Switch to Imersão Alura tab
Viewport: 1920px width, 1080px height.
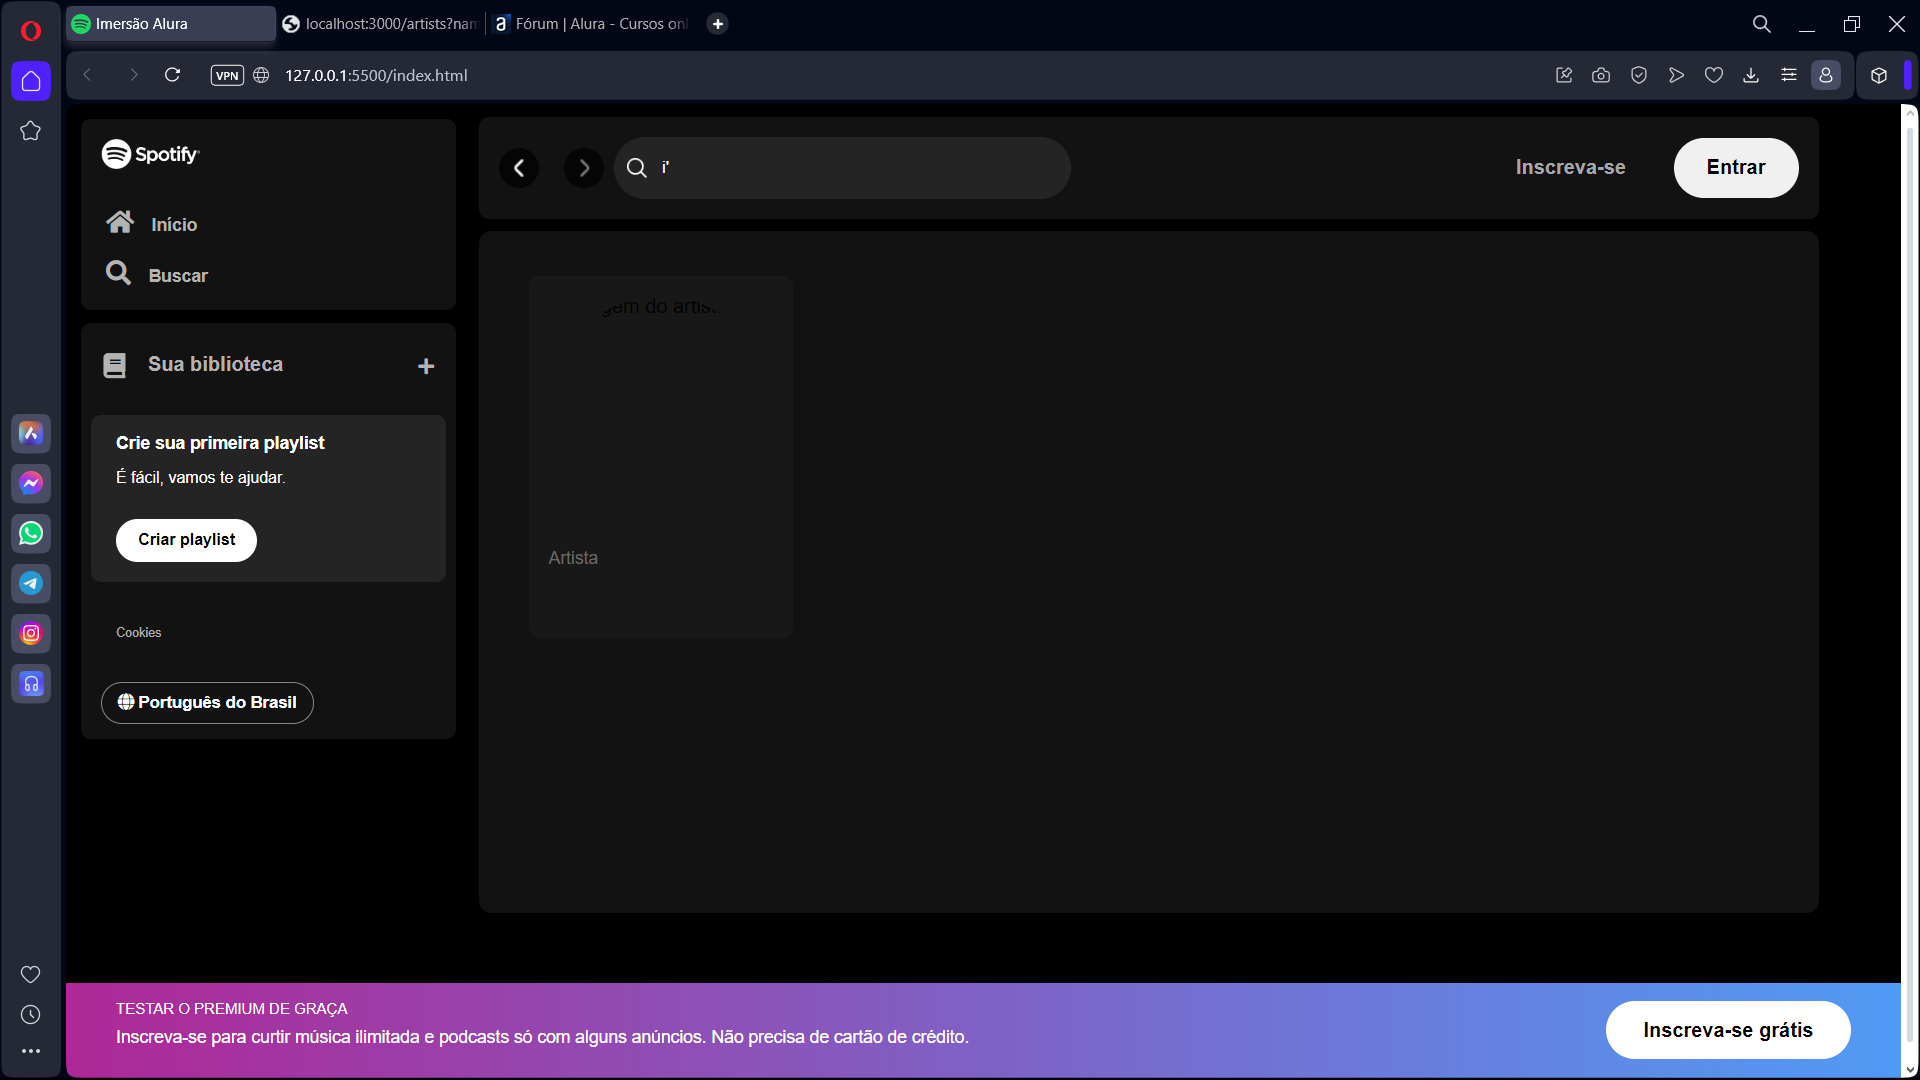pos(171,24)
